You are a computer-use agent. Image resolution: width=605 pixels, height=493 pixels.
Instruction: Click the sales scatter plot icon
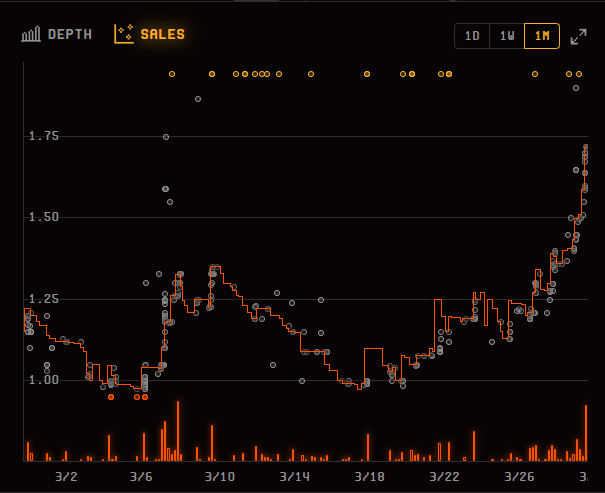123,34
